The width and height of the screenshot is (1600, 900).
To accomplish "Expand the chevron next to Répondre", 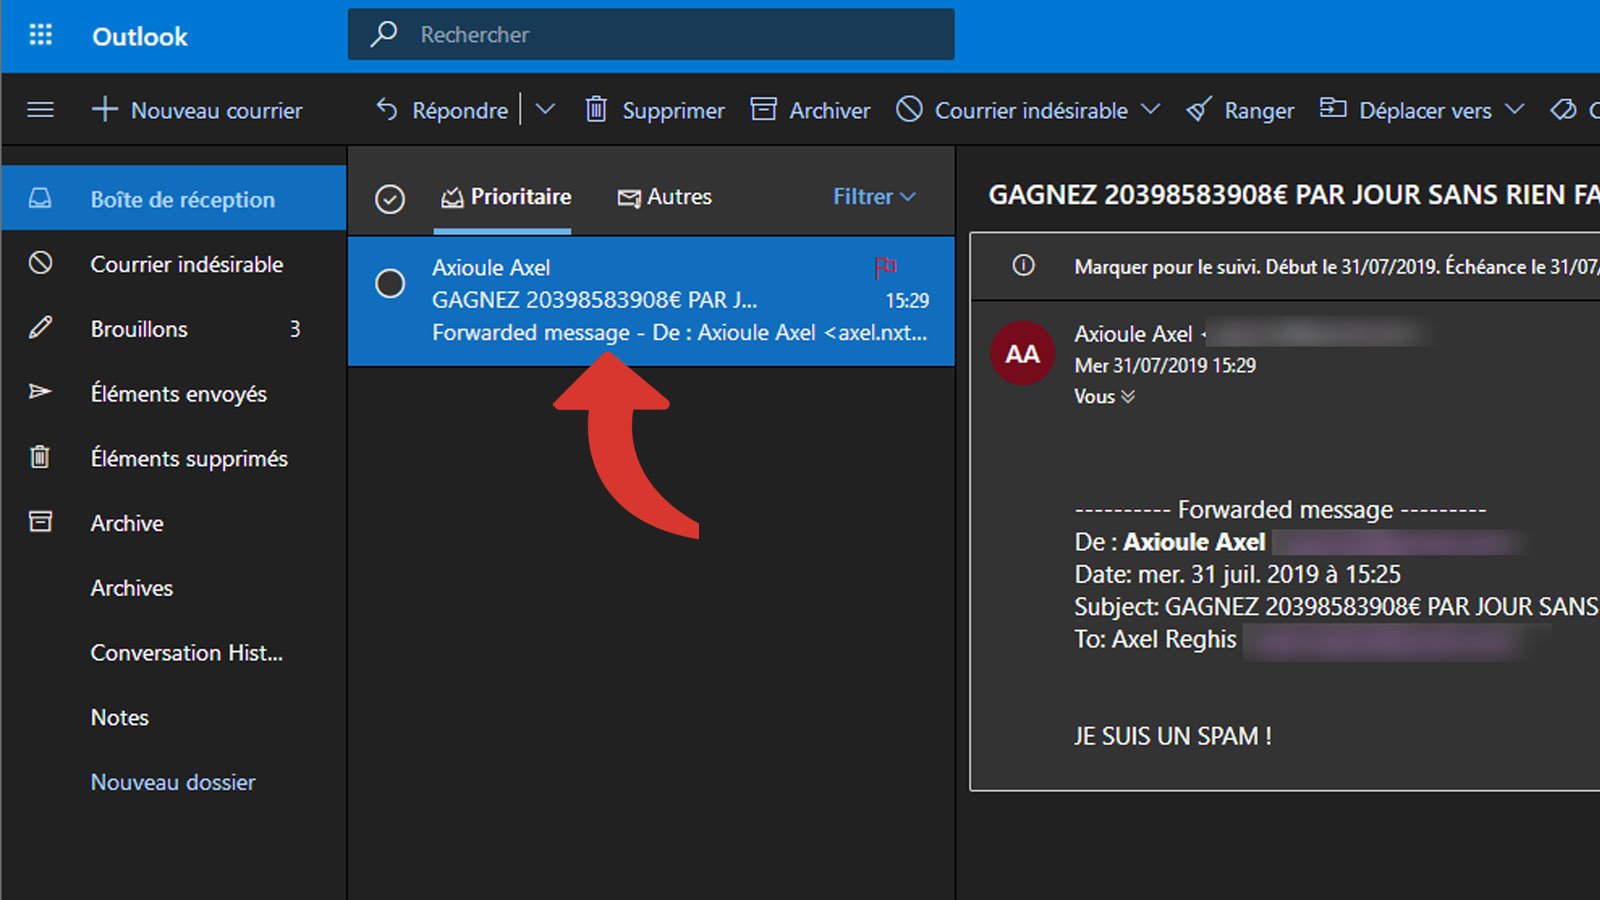I will (545, 110).
